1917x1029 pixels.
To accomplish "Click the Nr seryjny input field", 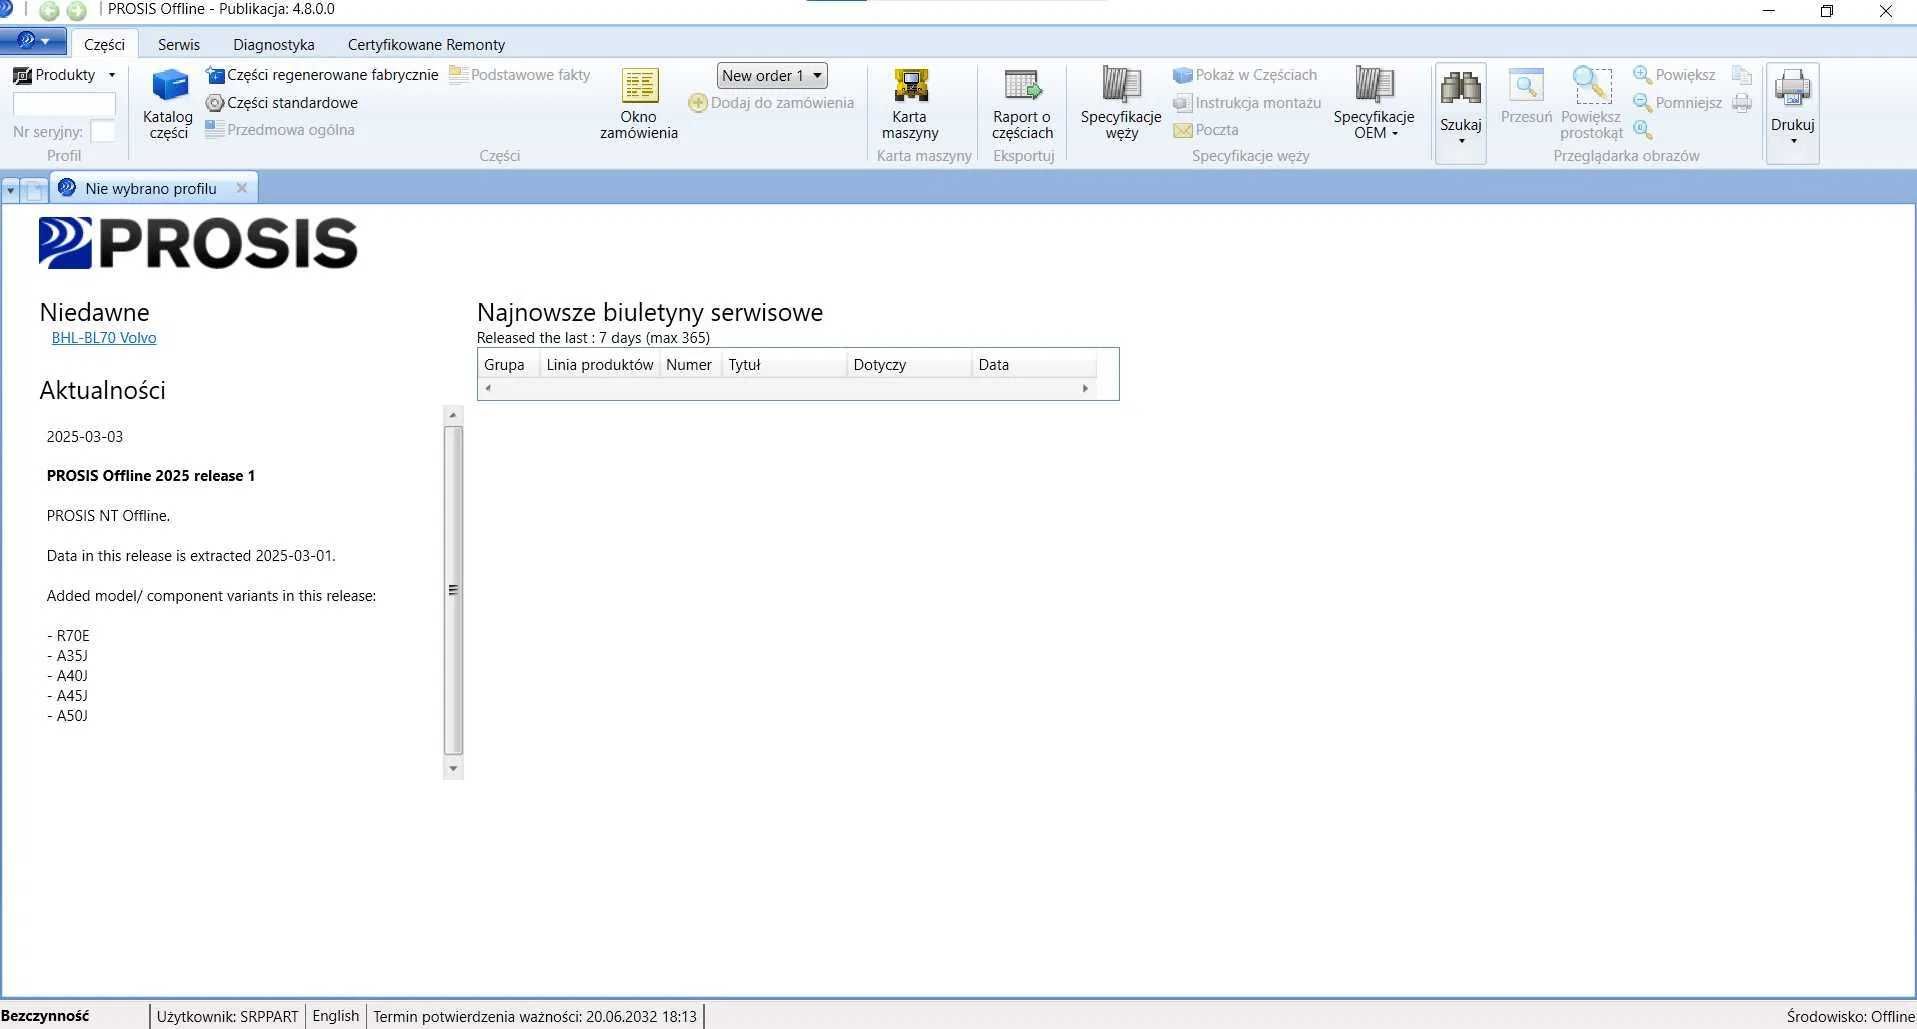I will point(103,131).
